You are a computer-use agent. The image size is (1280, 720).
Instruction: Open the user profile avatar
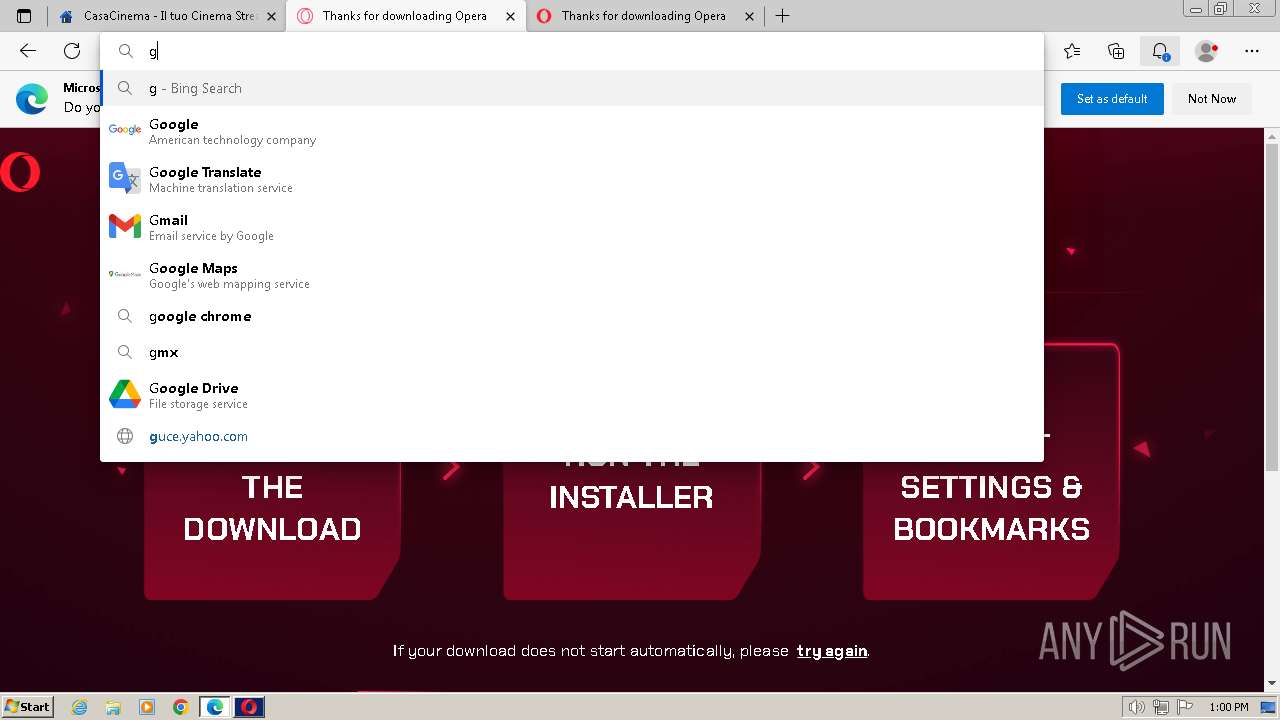pyautogui.click(x=1207, y=51)
